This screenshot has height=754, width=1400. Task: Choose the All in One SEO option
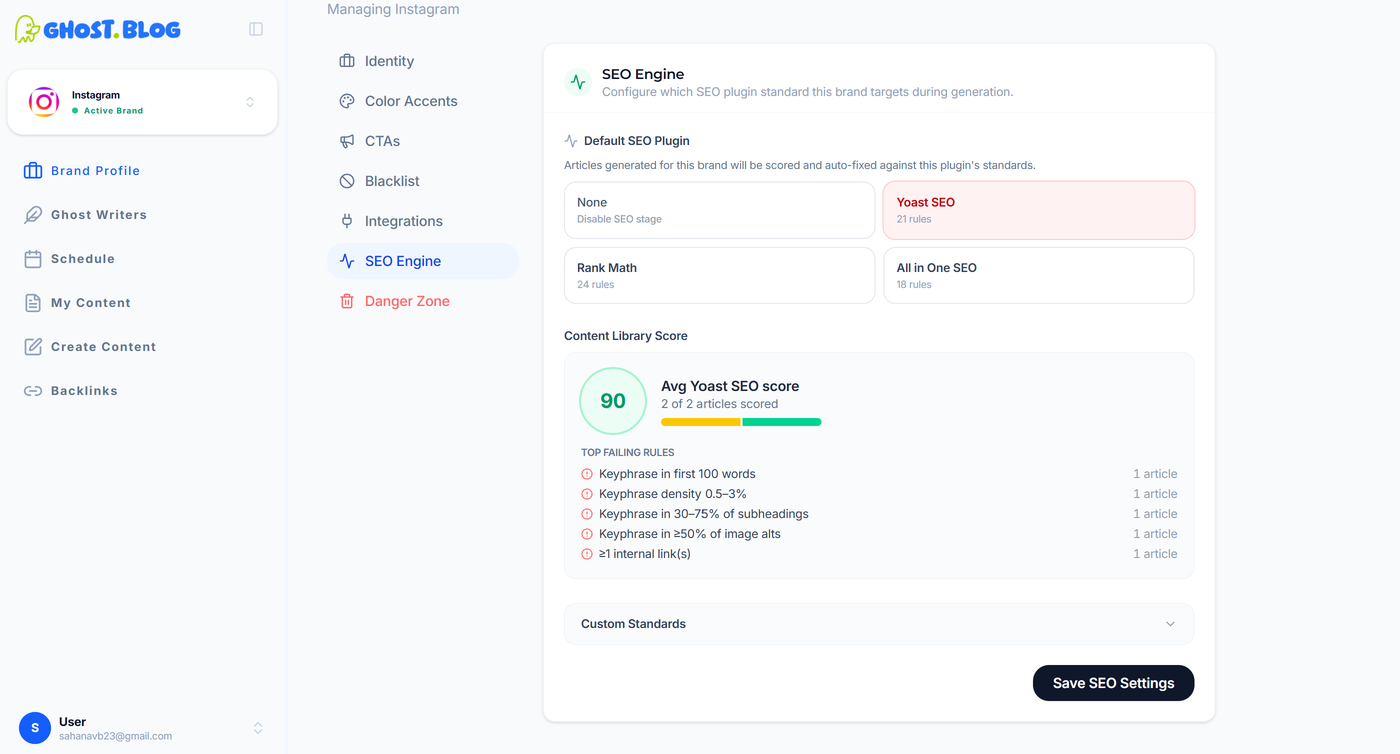[x=1038, y=275]
